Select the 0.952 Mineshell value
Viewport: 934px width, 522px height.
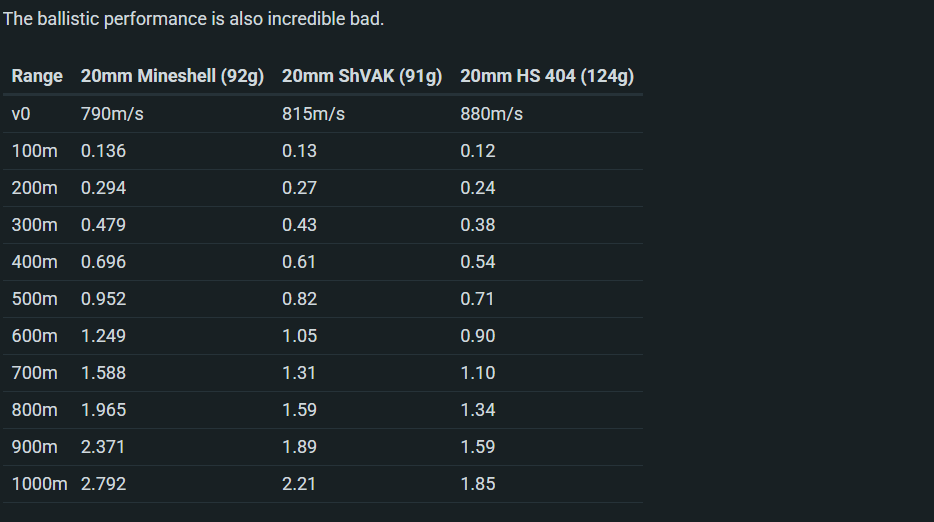tap(103, 299)
